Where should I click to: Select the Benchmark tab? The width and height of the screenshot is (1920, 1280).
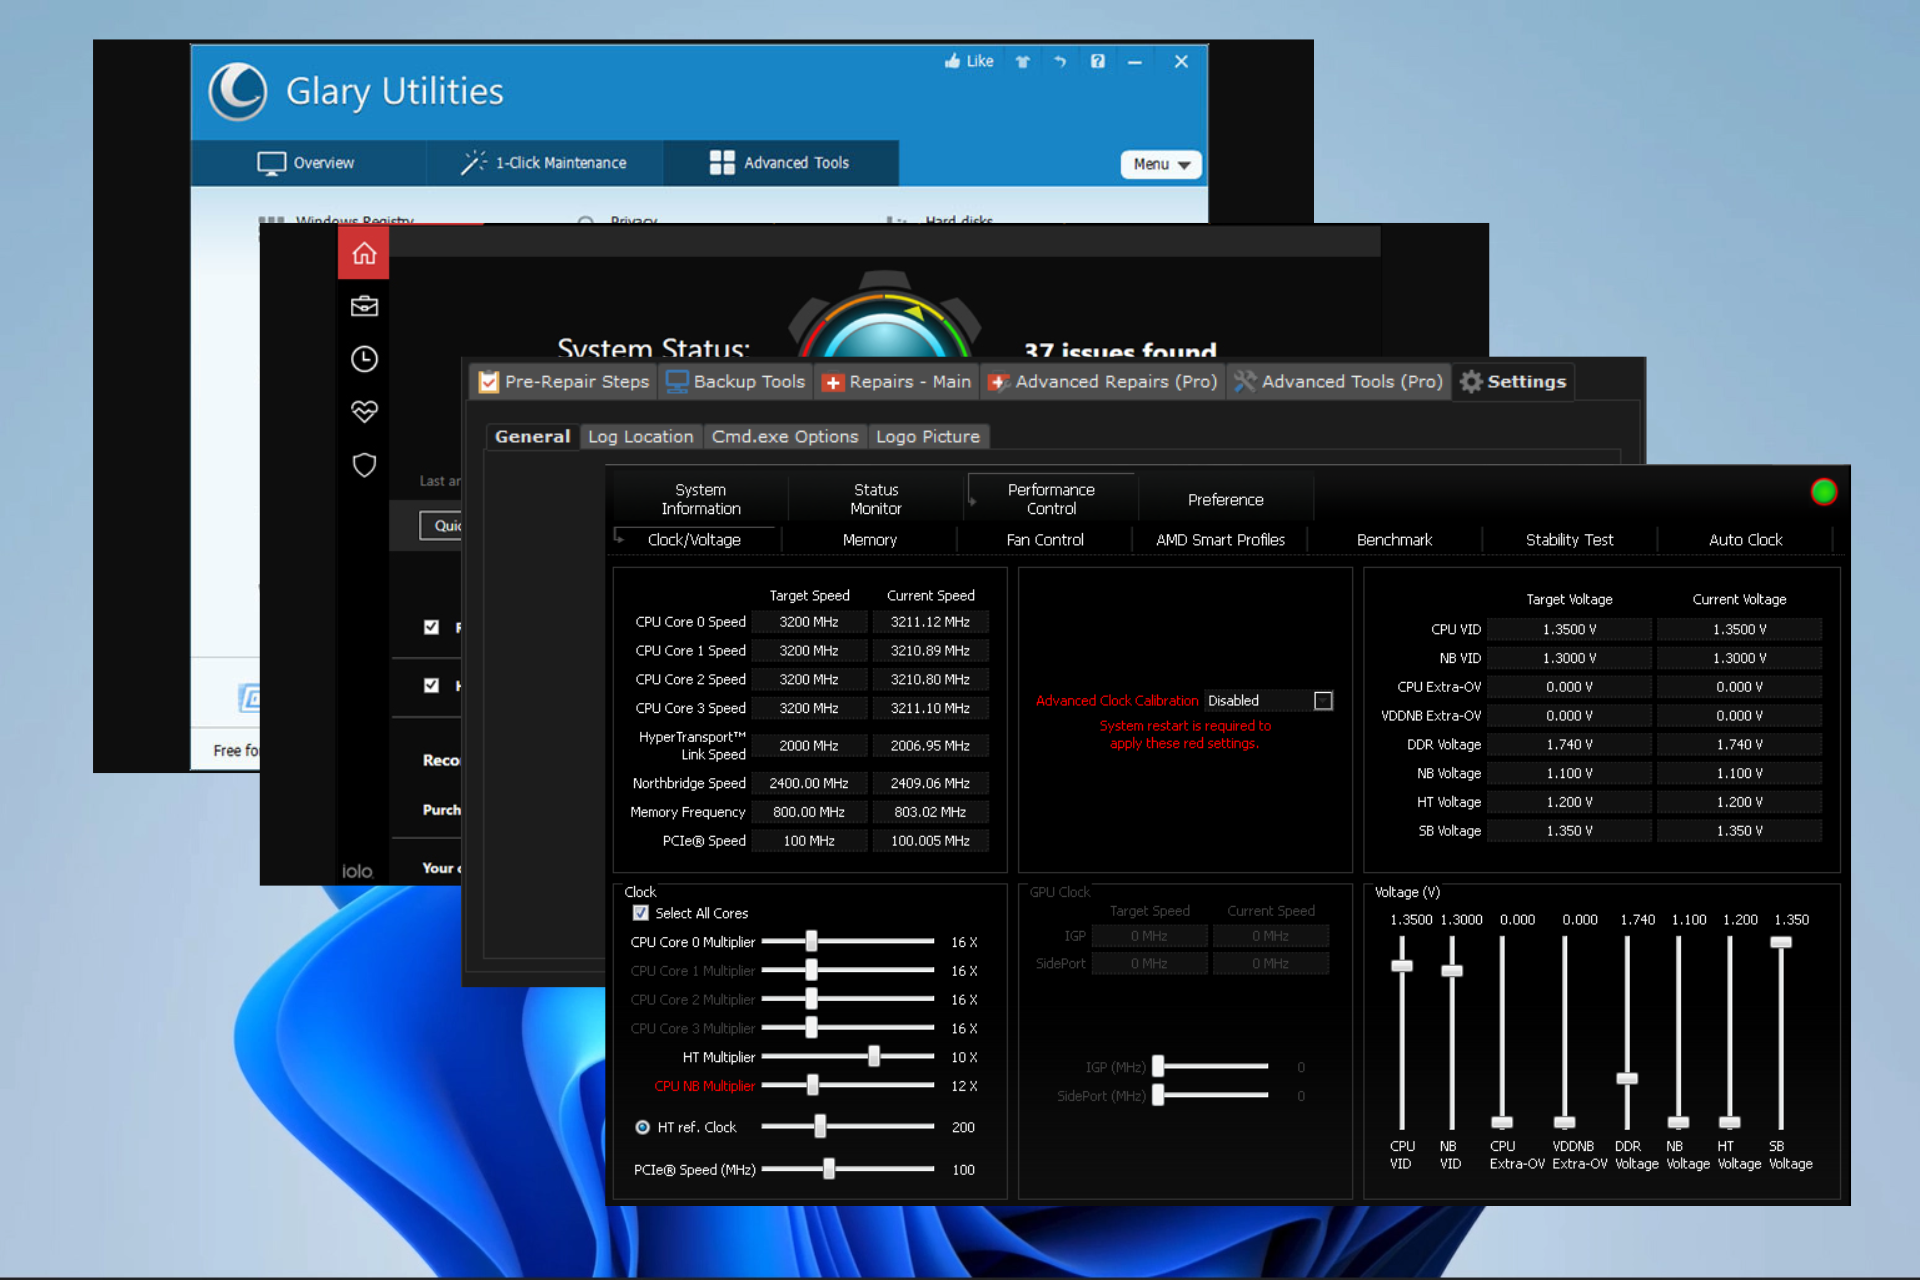(x=1394, y=540)
